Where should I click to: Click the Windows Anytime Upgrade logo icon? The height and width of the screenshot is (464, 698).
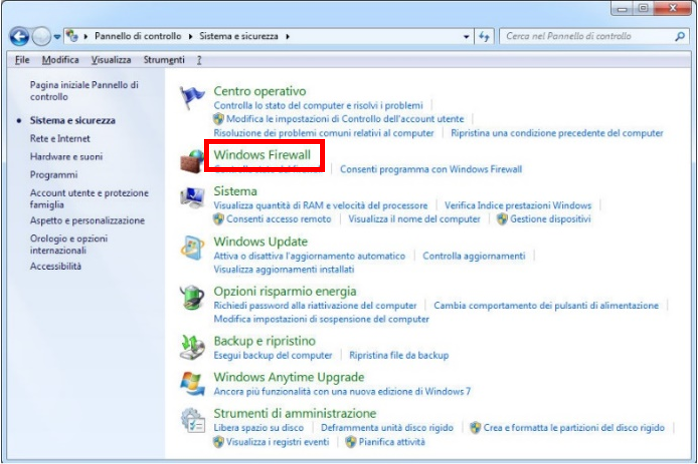pos(192,383)
